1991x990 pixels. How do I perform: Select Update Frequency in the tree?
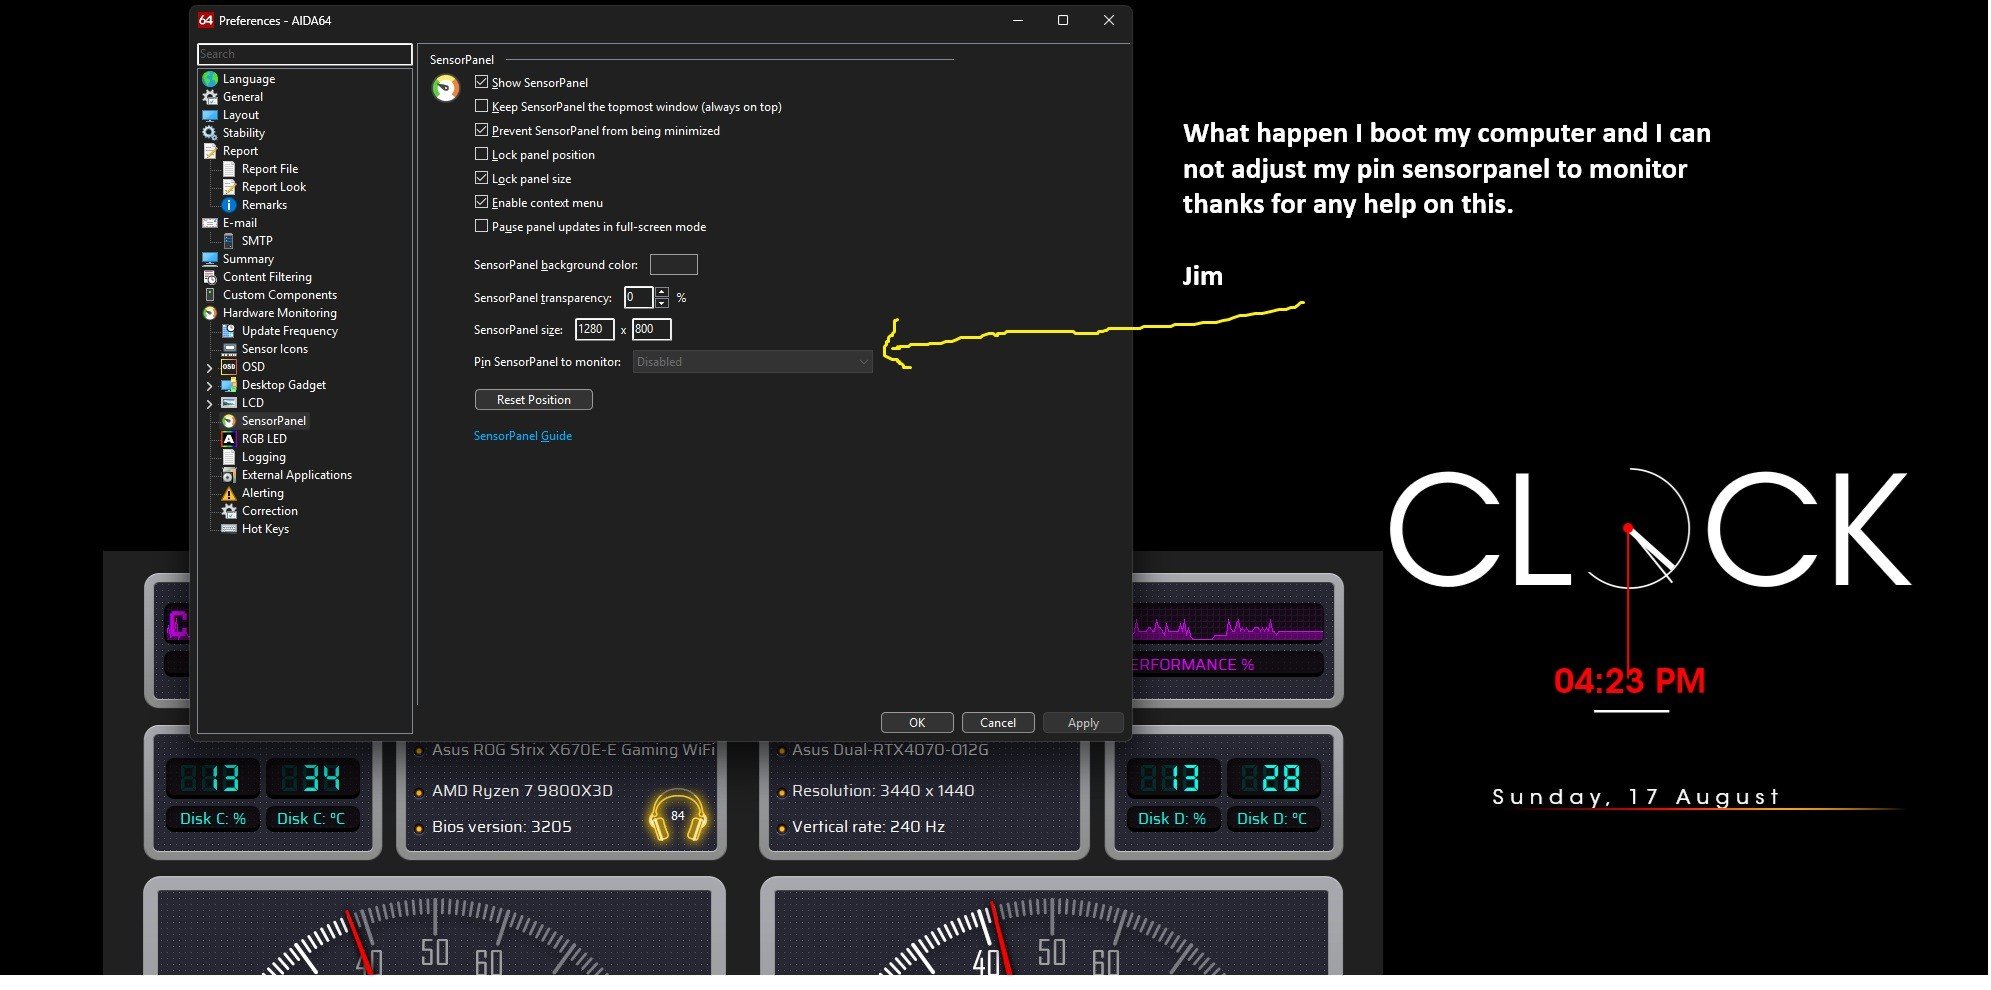pyautogui.click(x=289, y=331)
